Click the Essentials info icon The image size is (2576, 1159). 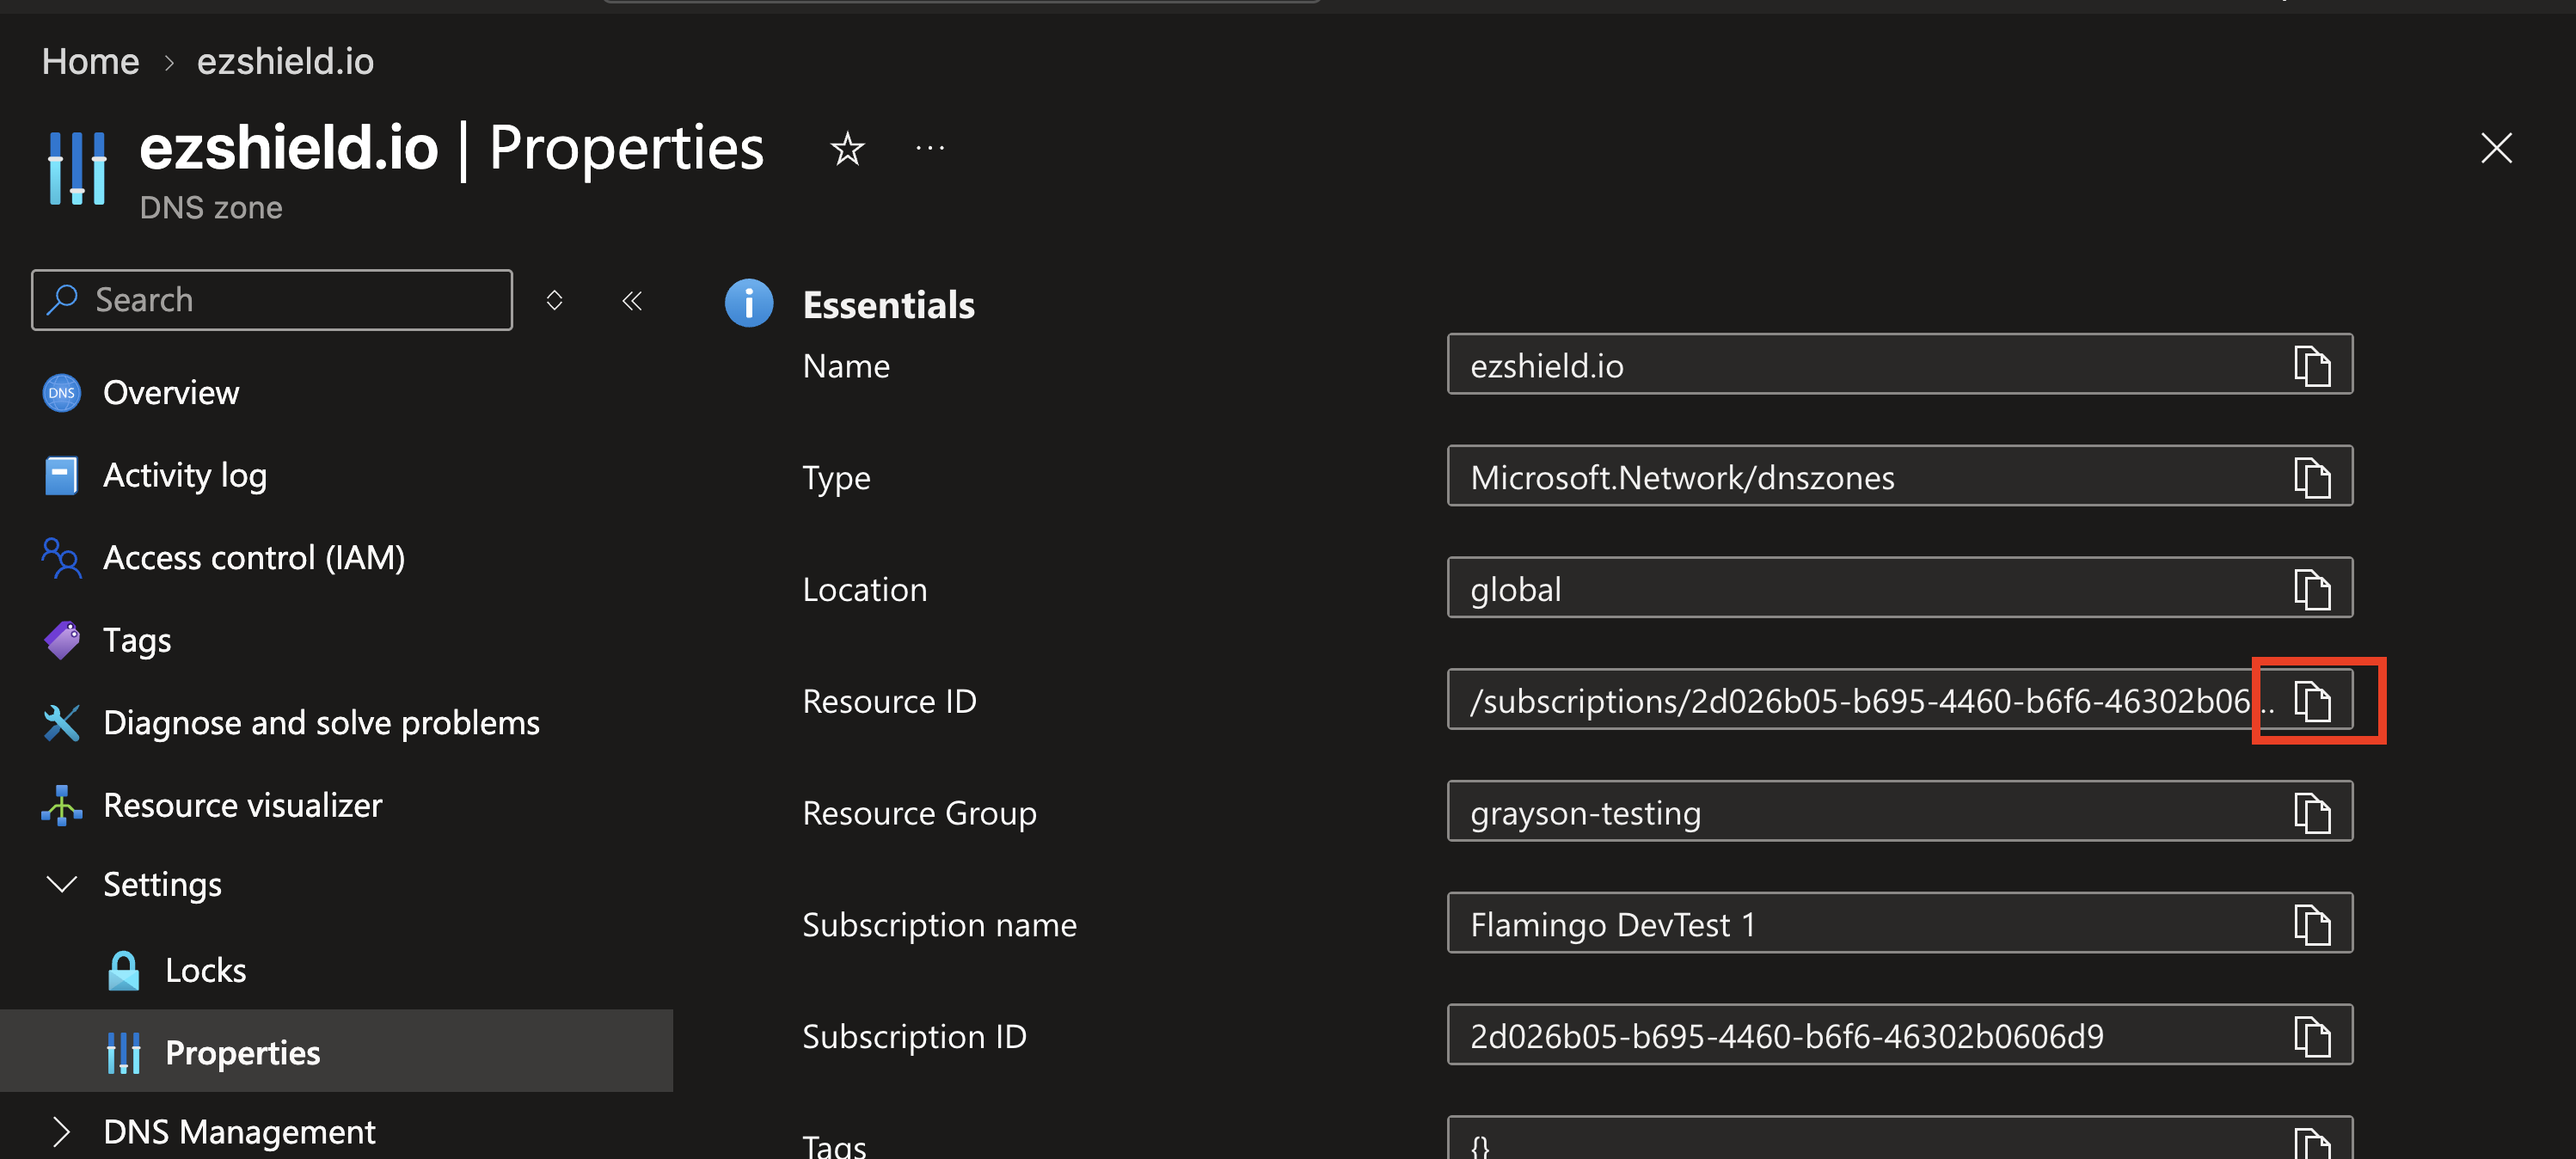coord(749,303)
